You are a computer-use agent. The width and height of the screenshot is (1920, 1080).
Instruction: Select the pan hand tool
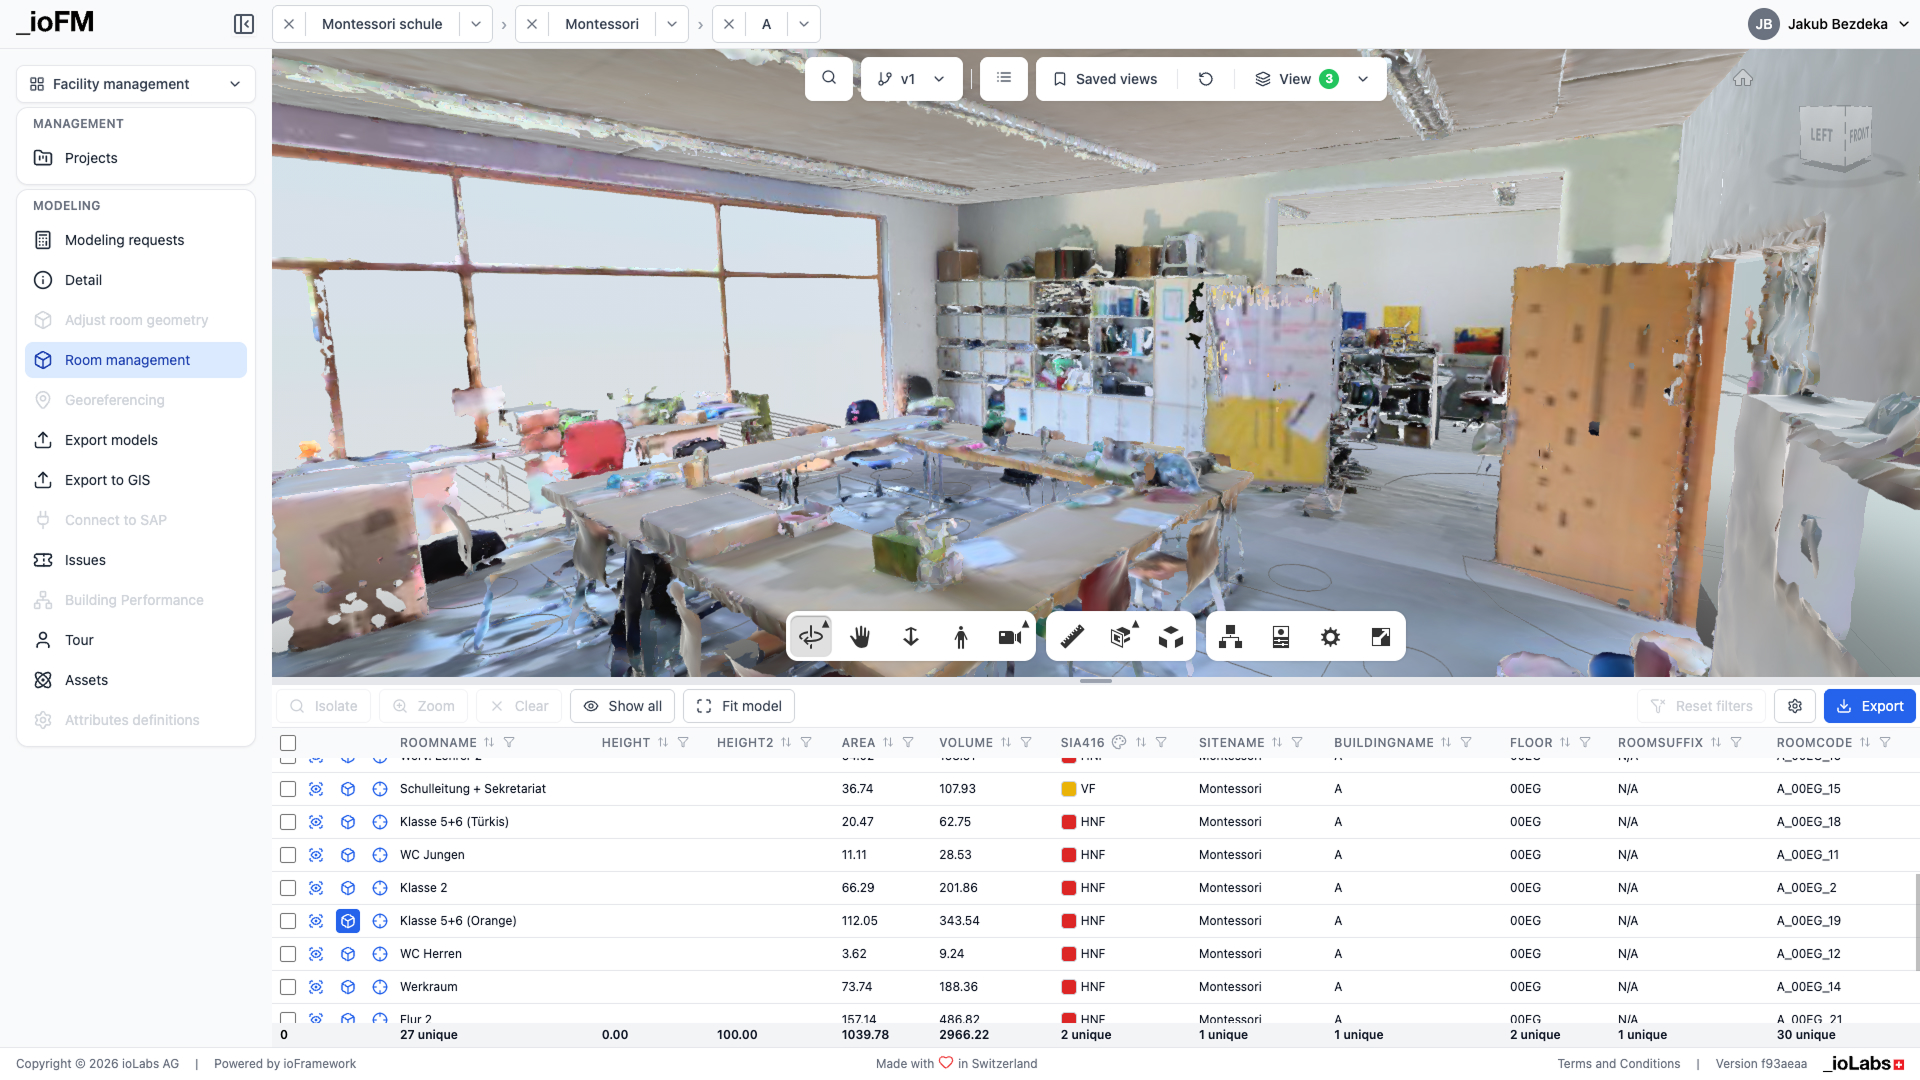[x=860, y=637]
